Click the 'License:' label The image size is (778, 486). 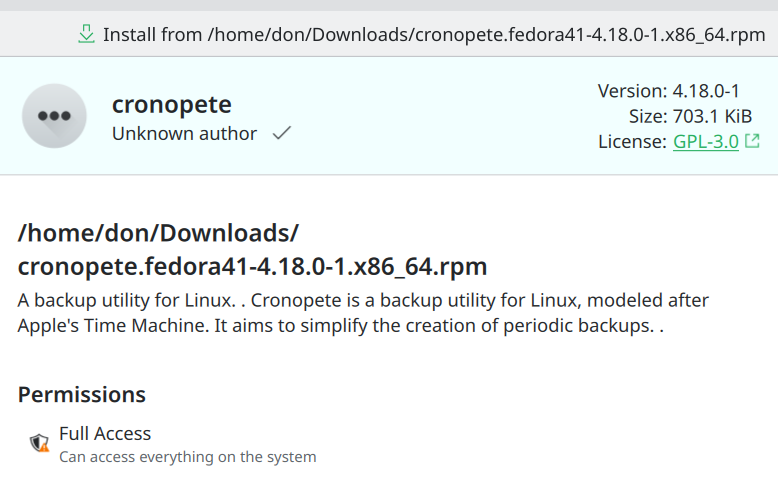(632, 141)
